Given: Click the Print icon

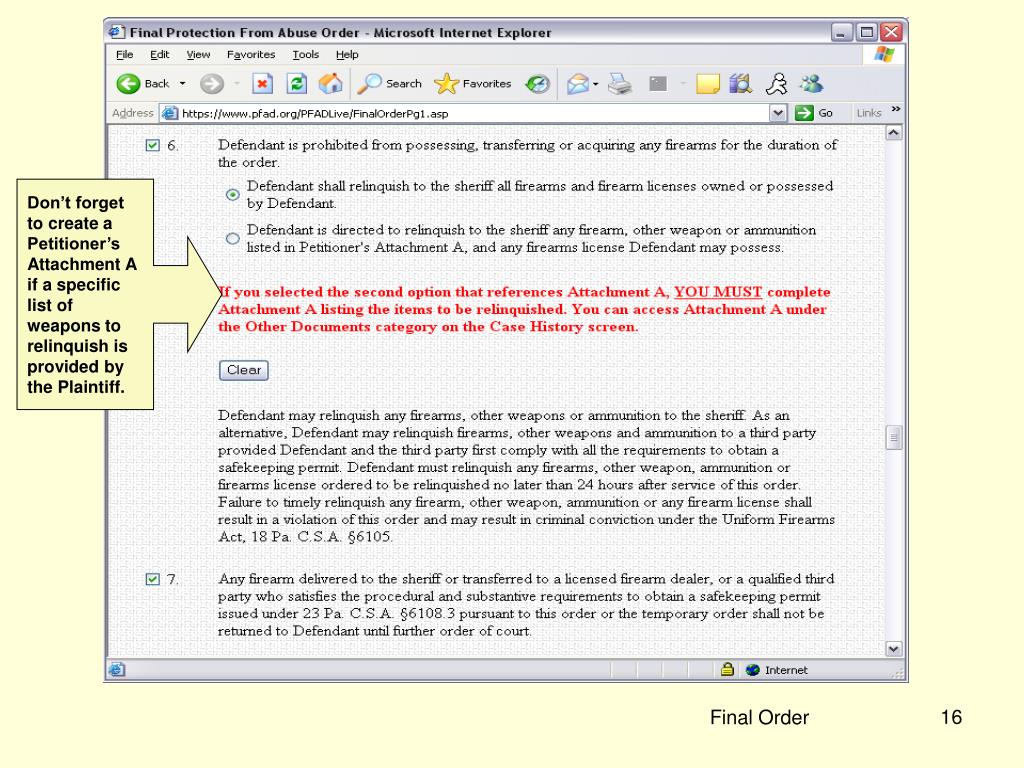Looking at the screenshot, I should [620, 84].
